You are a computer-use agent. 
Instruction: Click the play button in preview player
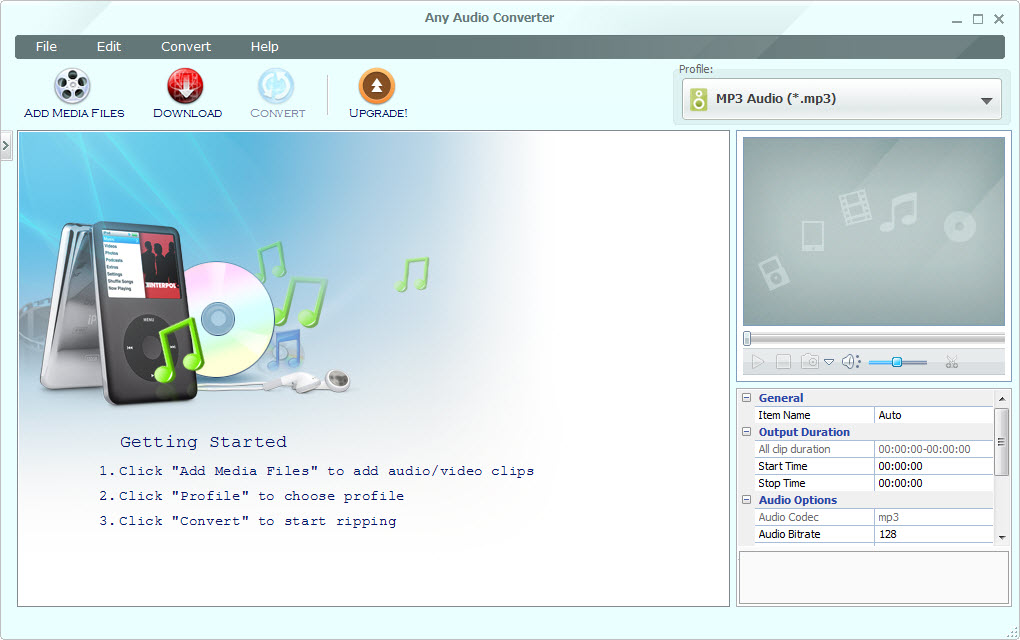[757, 362]
